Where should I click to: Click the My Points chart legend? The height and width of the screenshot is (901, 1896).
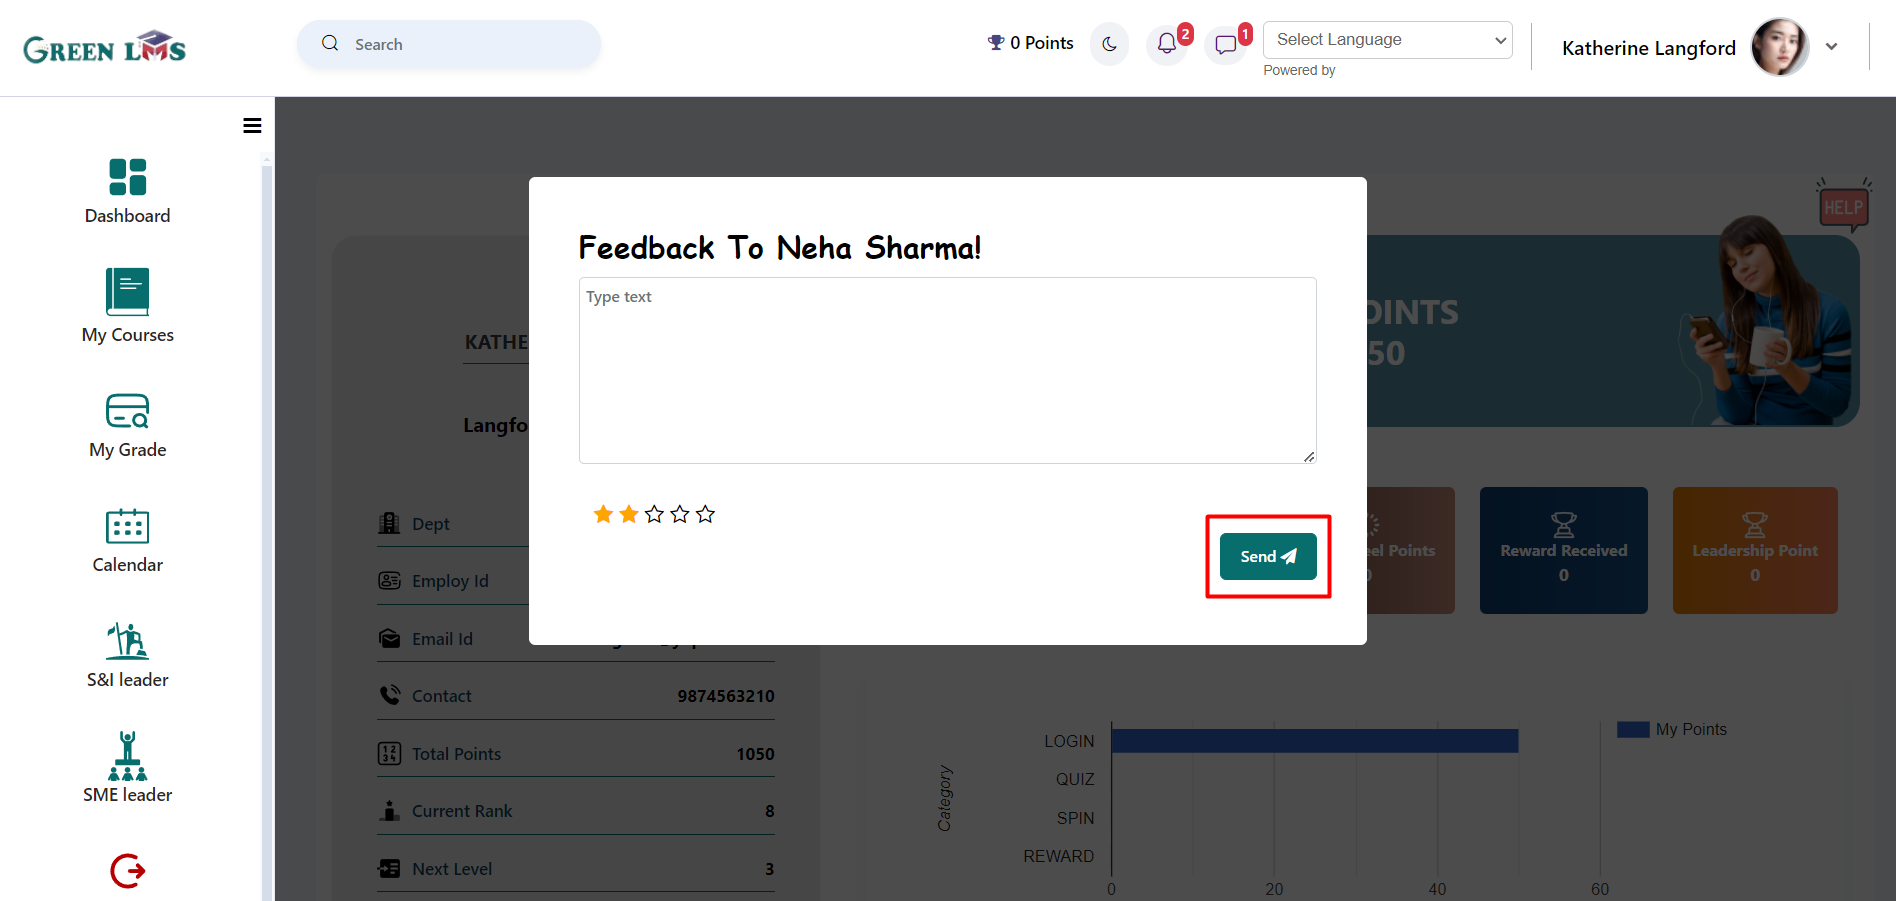(1672, 729)
